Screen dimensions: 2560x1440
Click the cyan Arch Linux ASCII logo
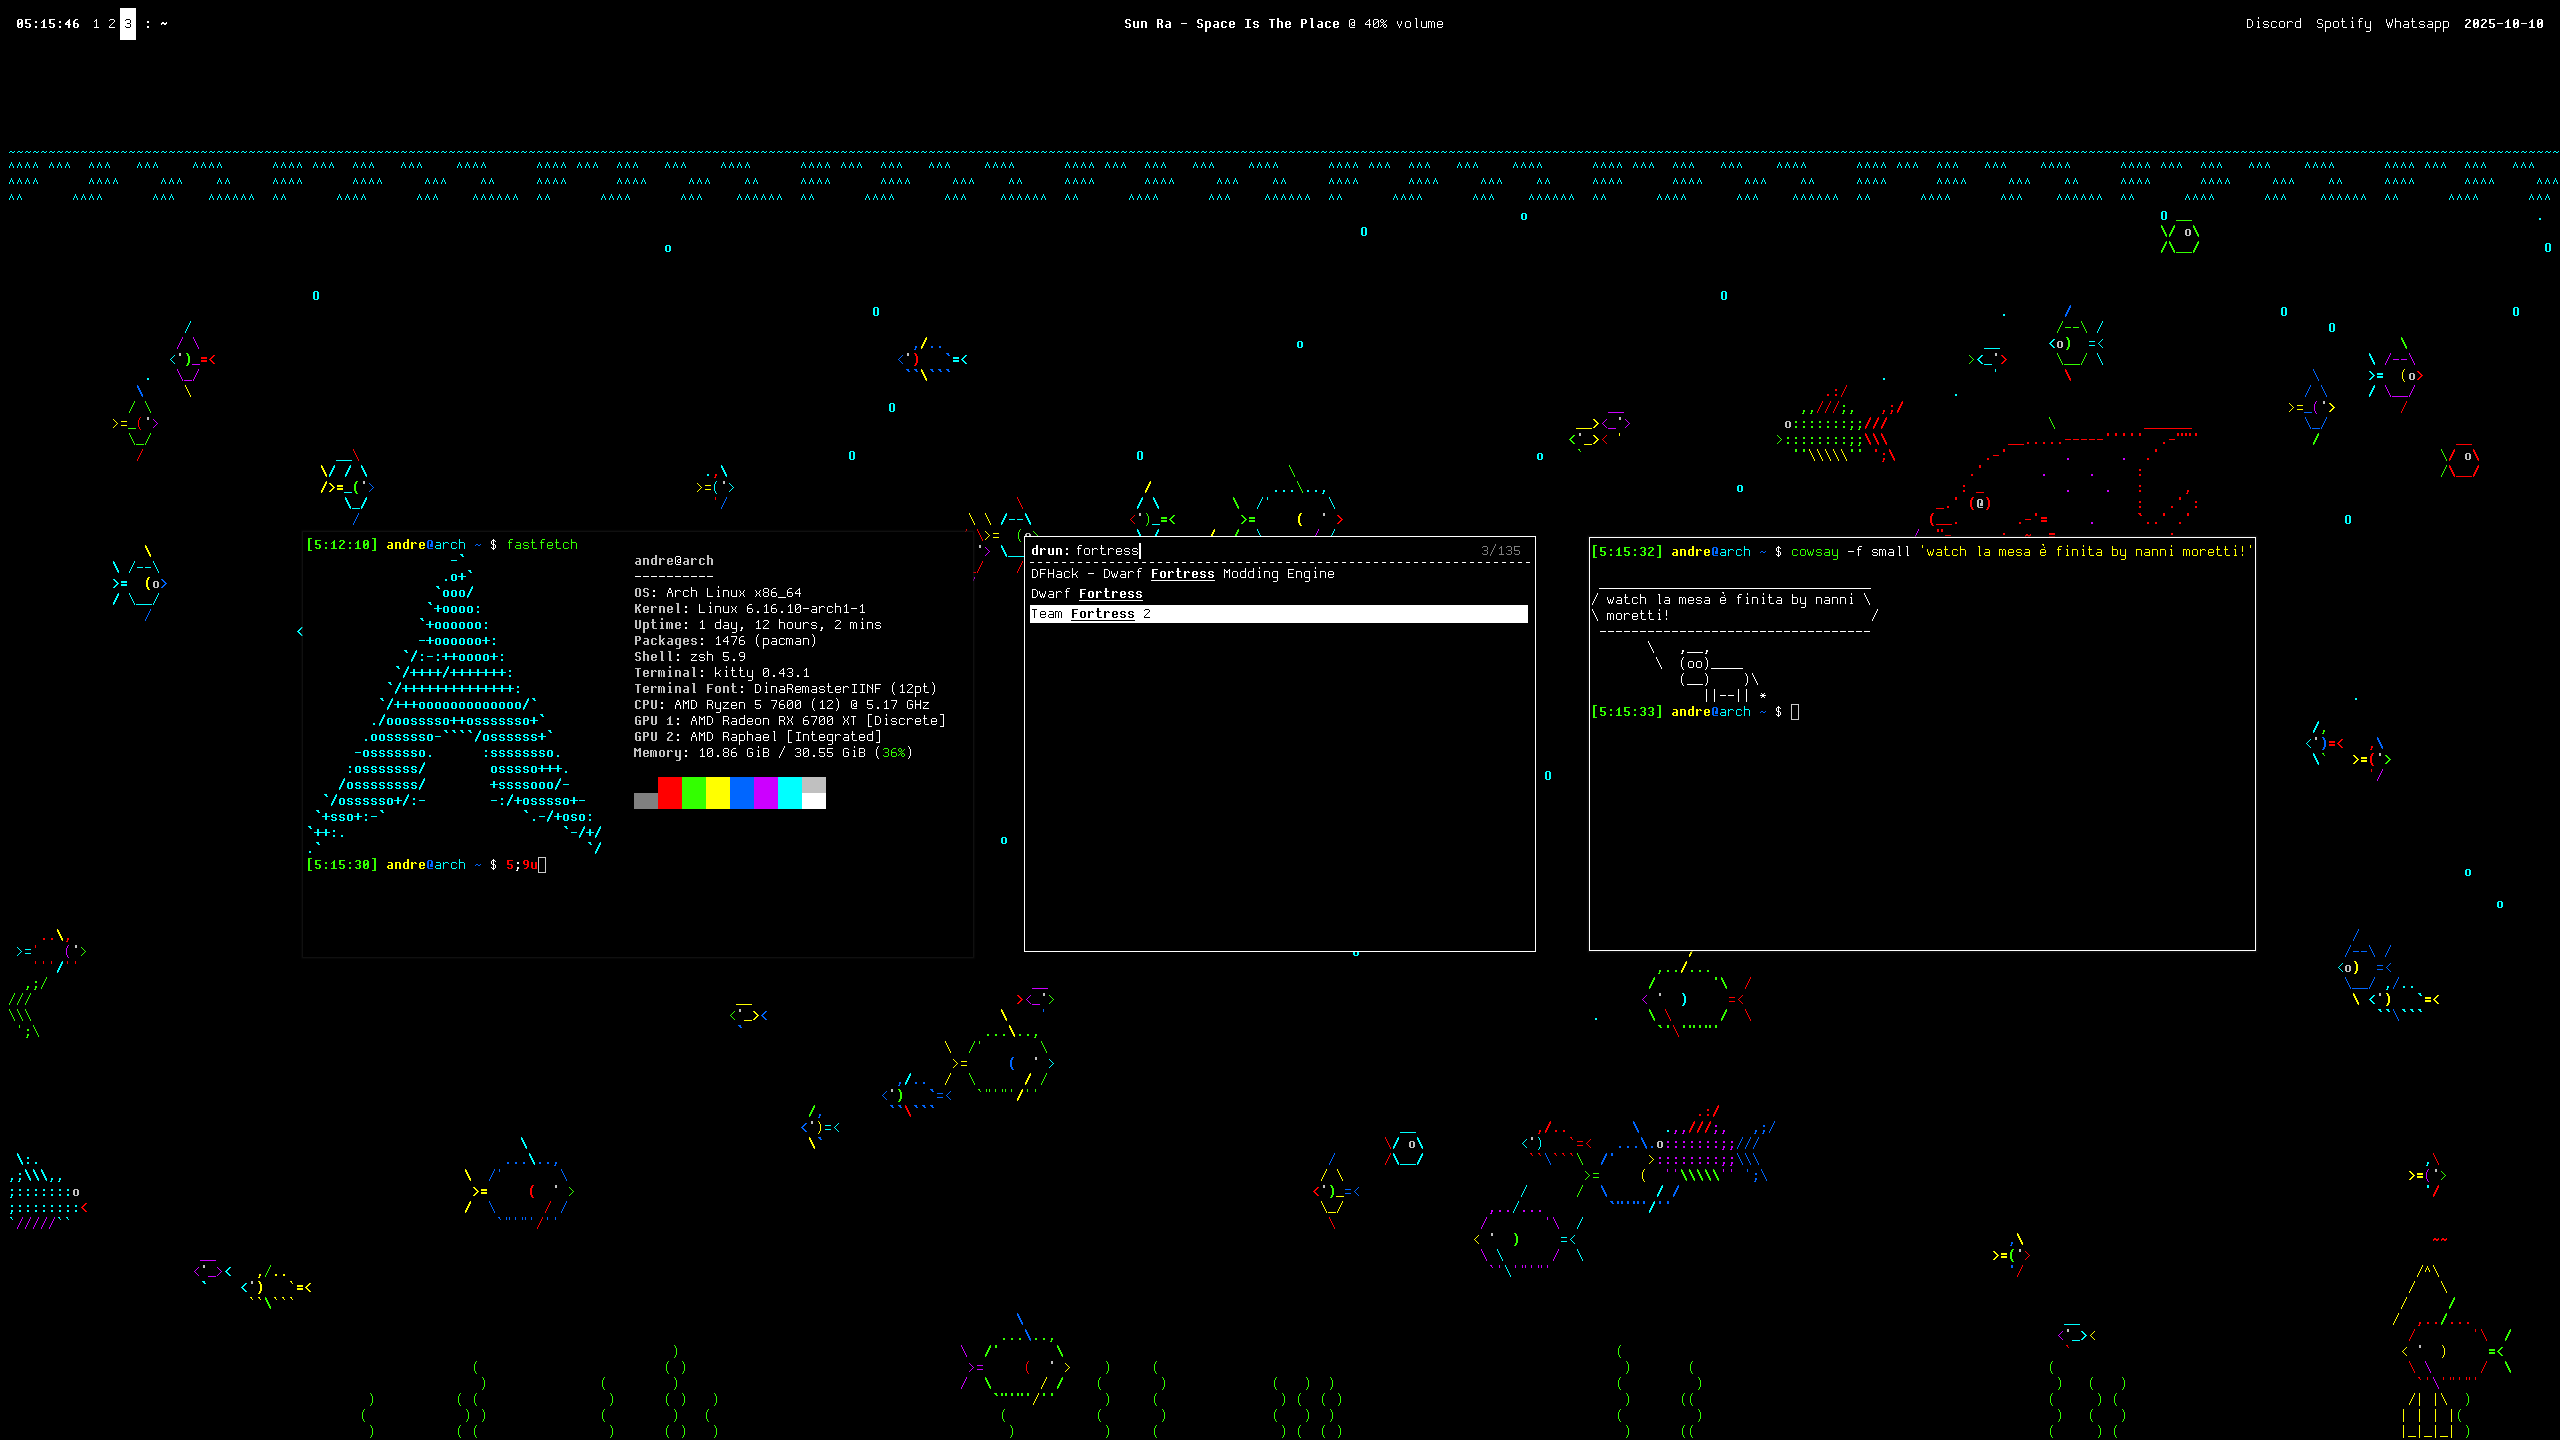[x=455, y=705]
